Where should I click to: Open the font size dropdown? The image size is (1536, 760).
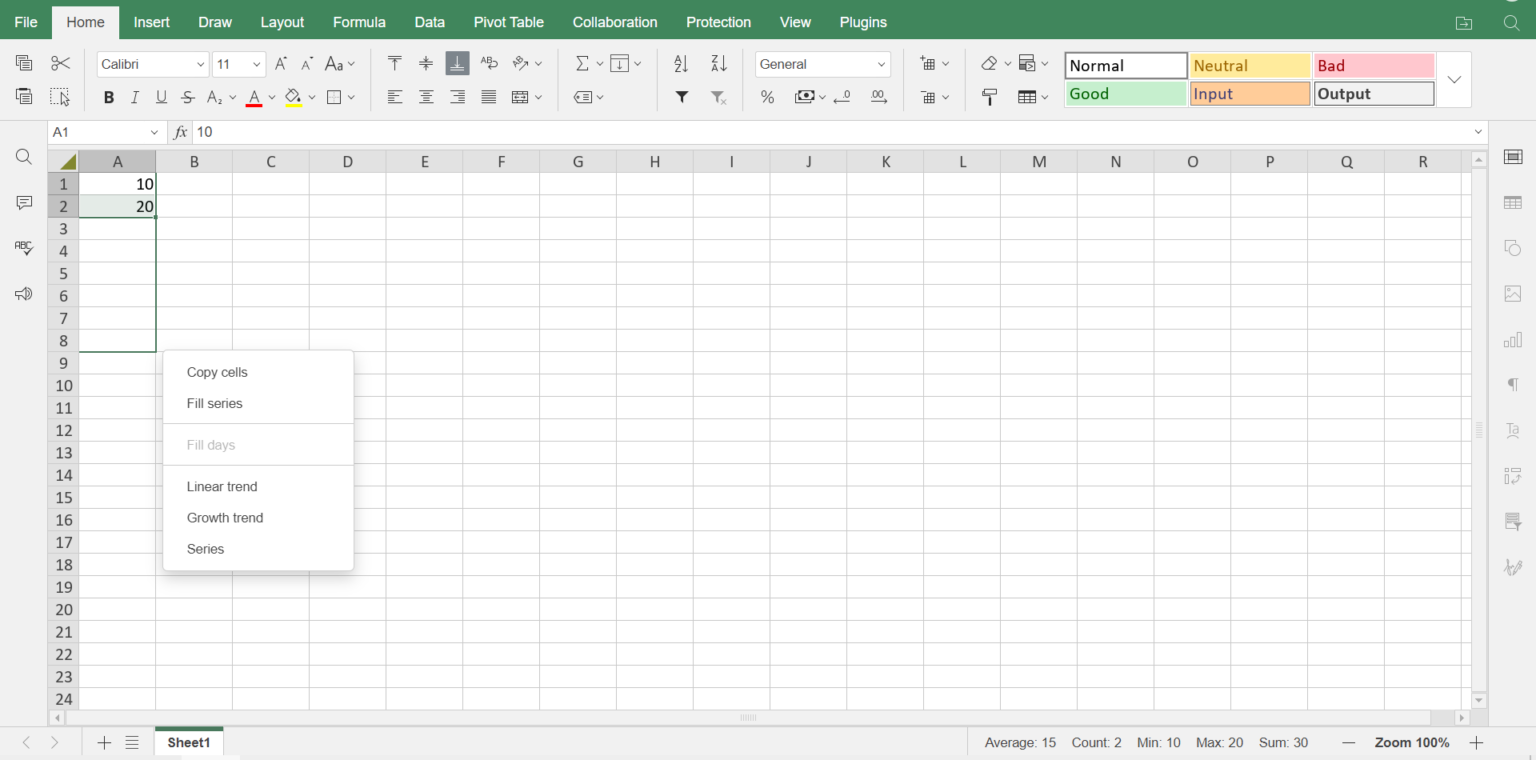click(x=258, y=63)
